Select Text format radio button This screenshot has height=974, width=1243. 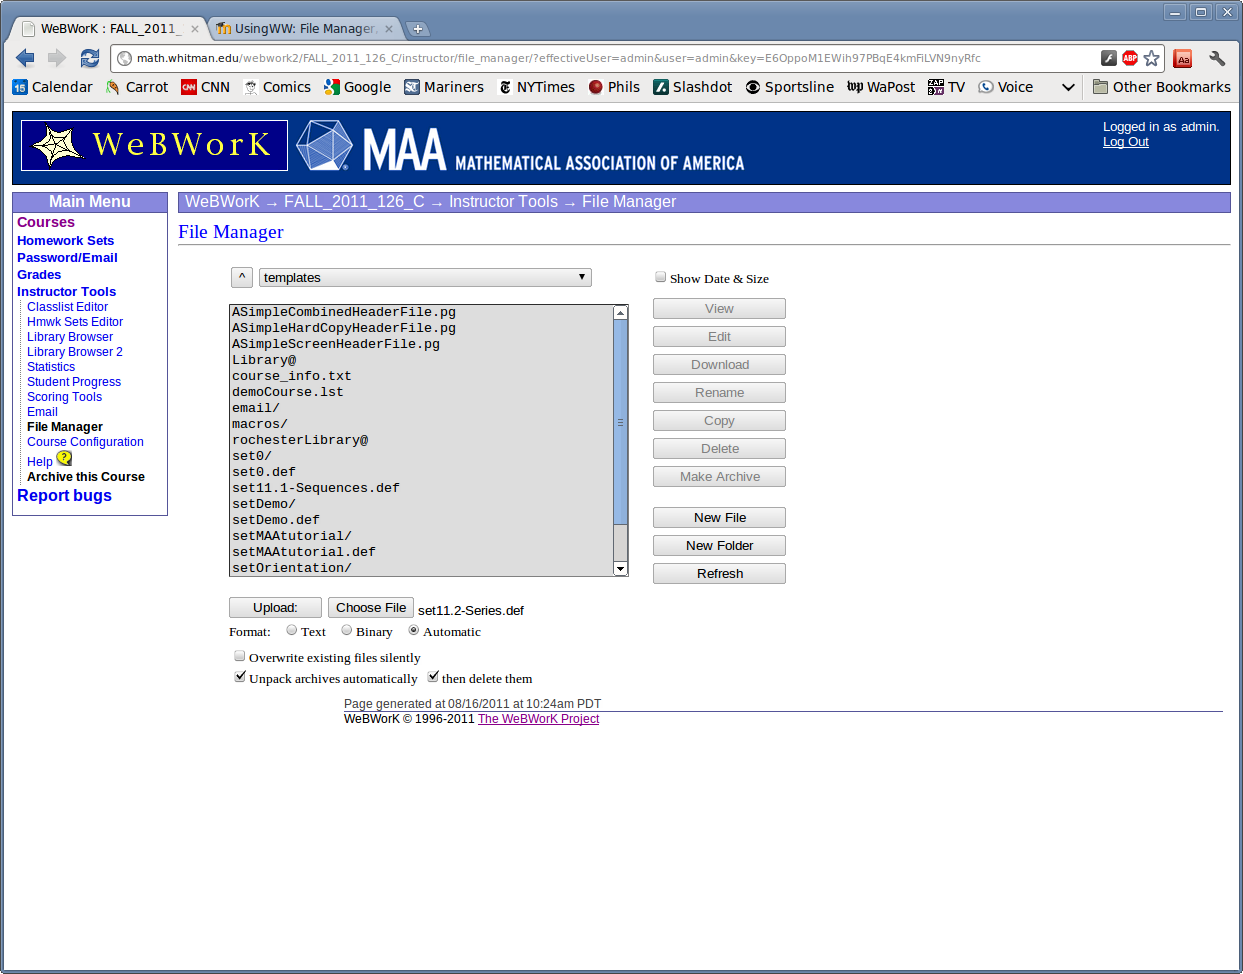pos(292,630)
